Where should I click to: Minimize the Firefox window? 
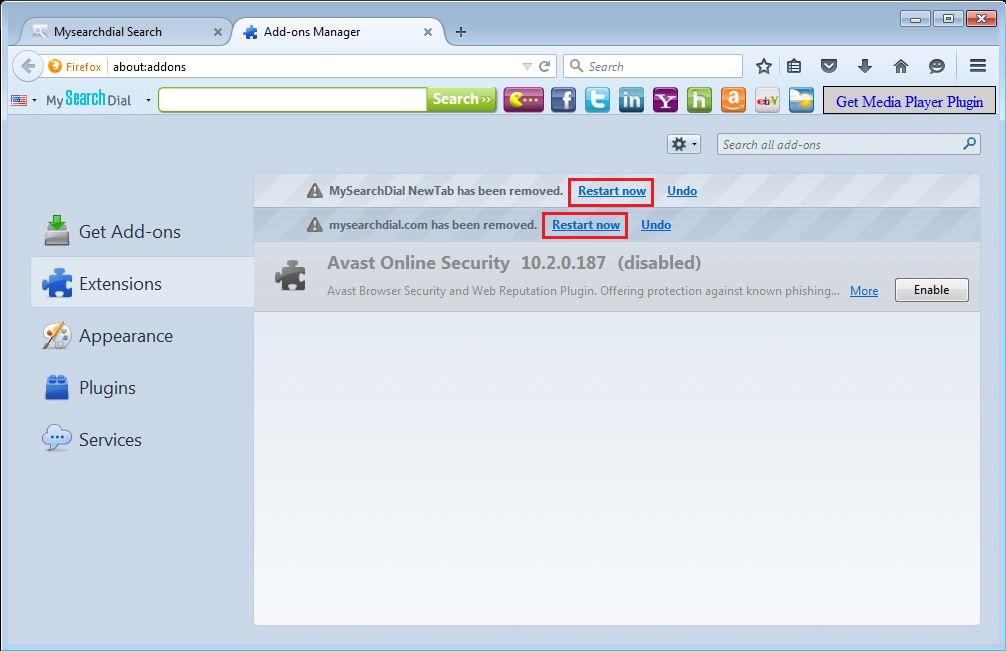915,19
